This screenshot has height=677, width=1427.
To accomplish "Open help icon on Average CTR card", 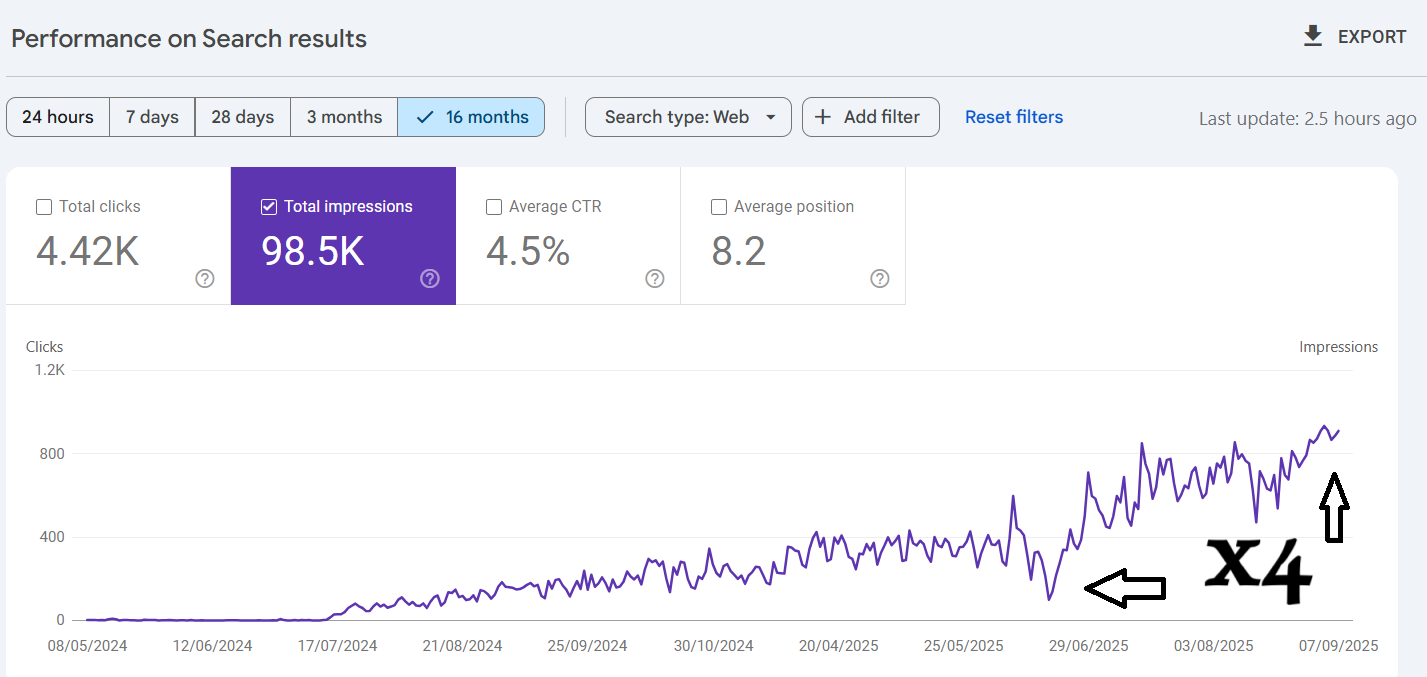I will (x=655, y=279).
